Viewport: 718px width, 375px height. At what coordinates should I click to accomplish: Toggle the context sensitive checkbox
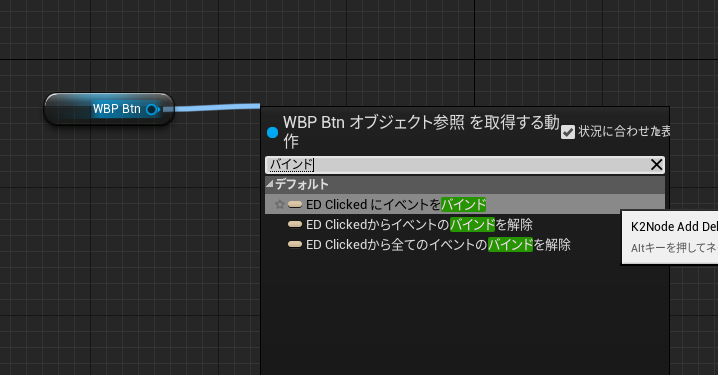[x=568, y=132]
